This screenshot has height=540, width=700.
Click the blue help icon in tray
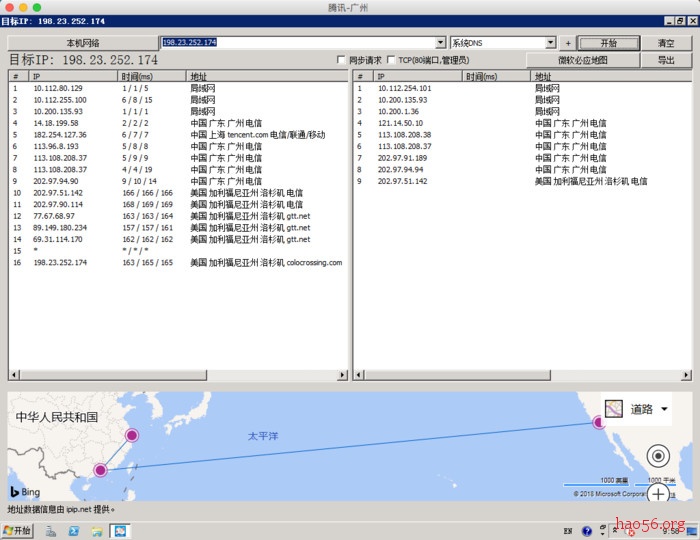point(587,531)
